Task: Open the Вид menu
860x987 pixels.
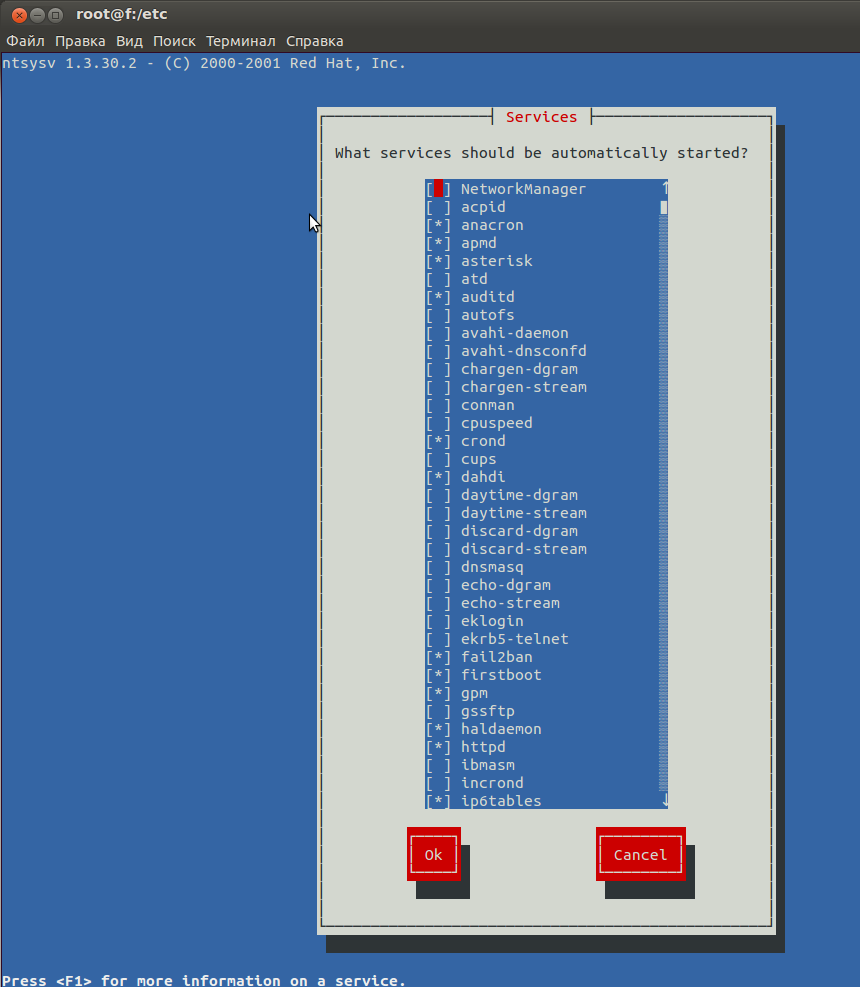Action: point(129,42)
